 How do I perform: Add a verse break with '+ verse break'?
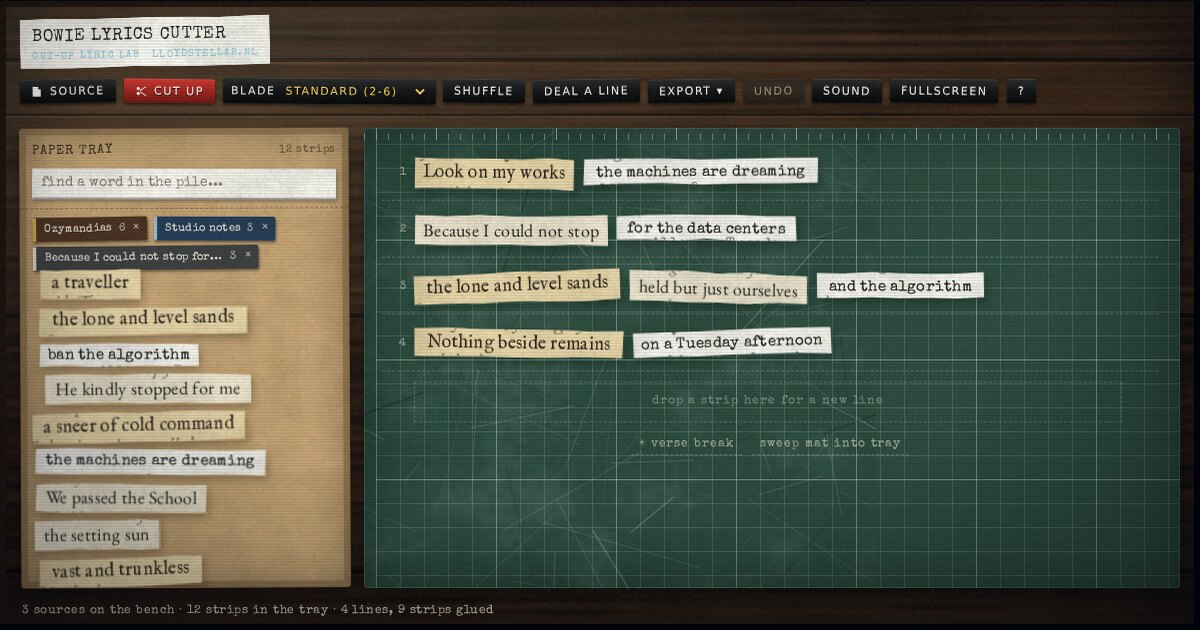pos(686,443)
